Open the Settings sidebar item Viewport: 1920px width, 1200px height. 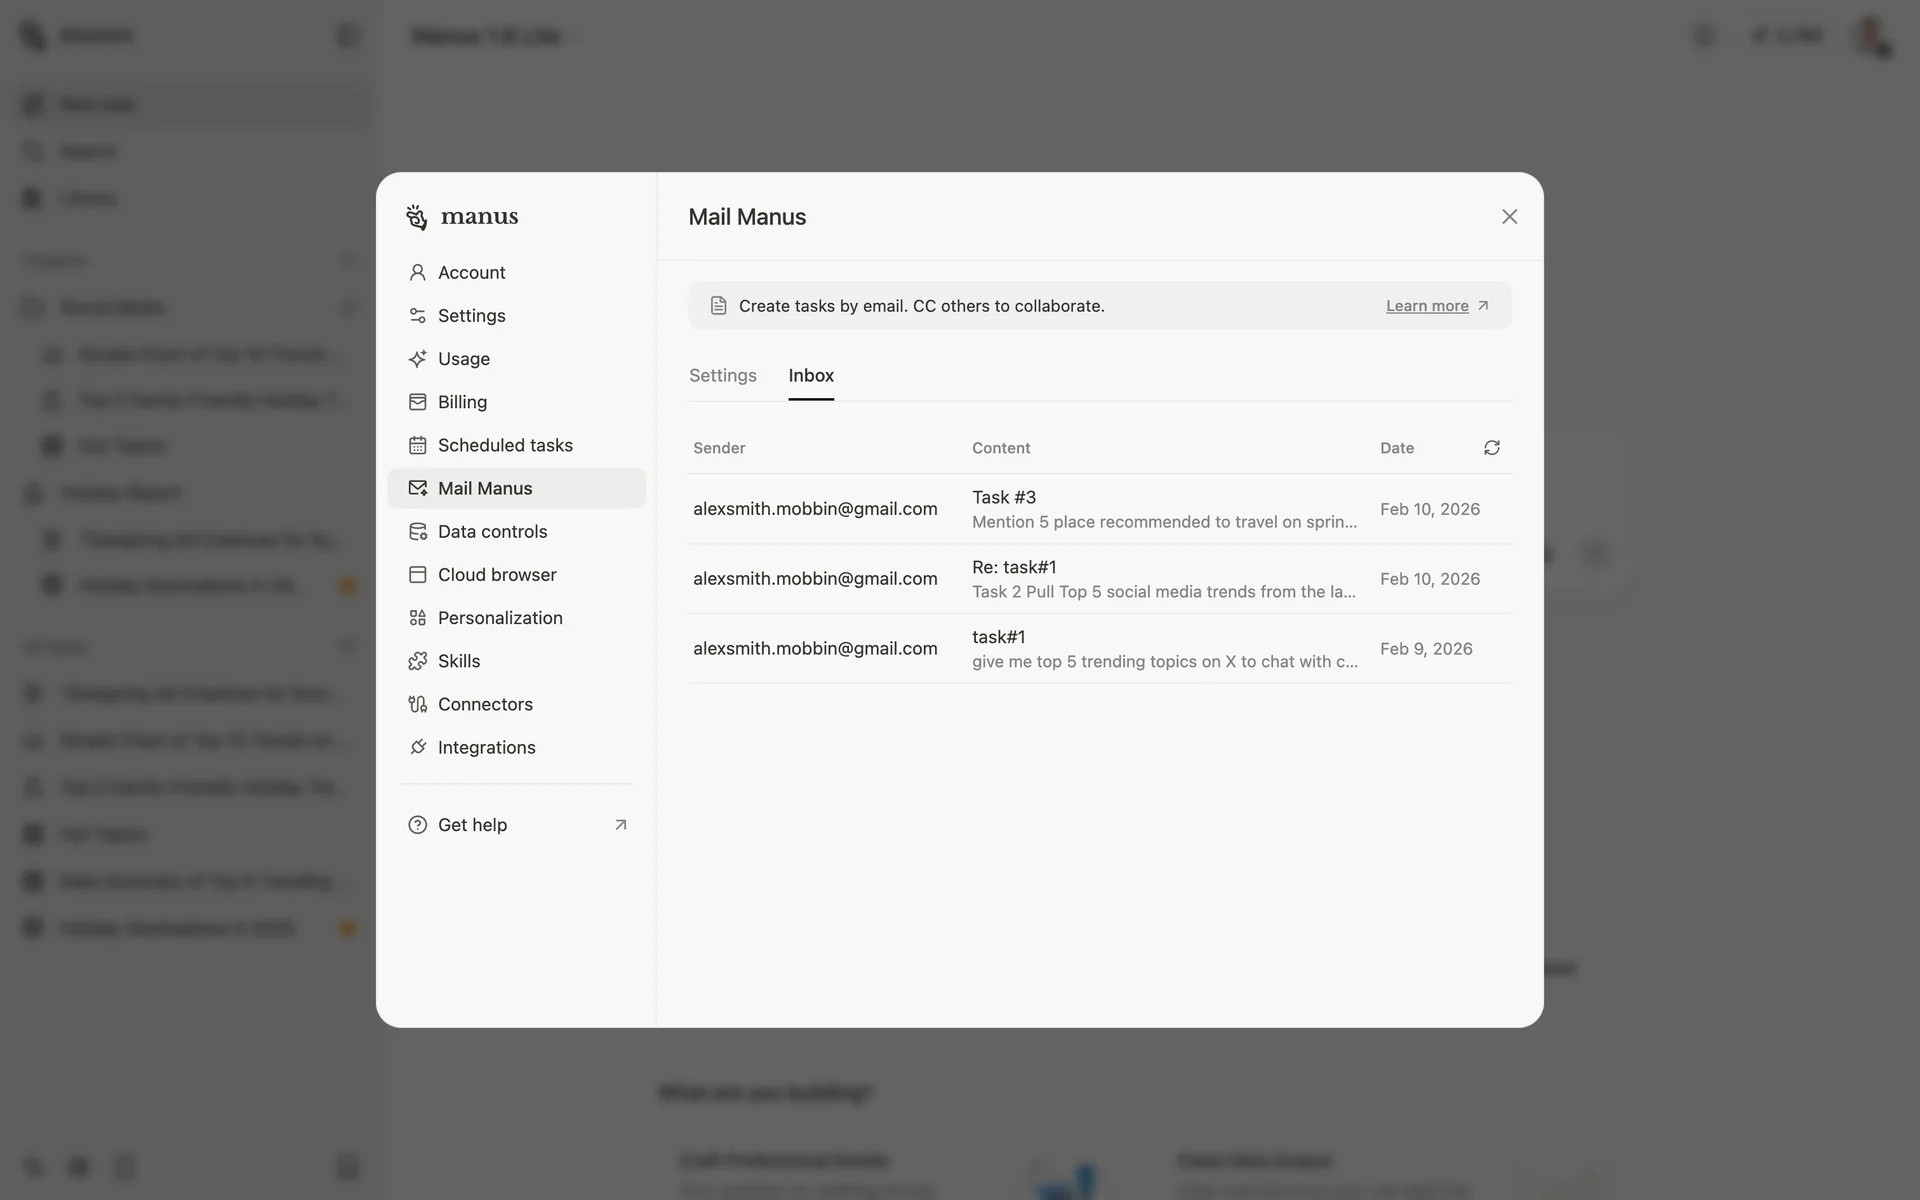pyautogui.click(x=471, y=316)
